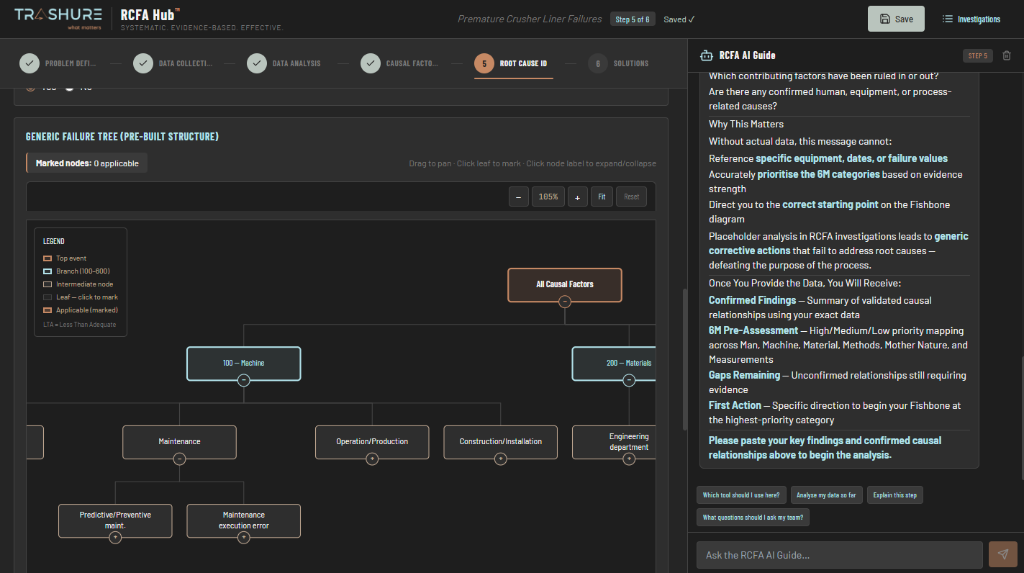This screenshot has width=1024, height=573.
Task: Collapse the All Causal Factors node
Action: pyautogui.click(x=565, y=302)
